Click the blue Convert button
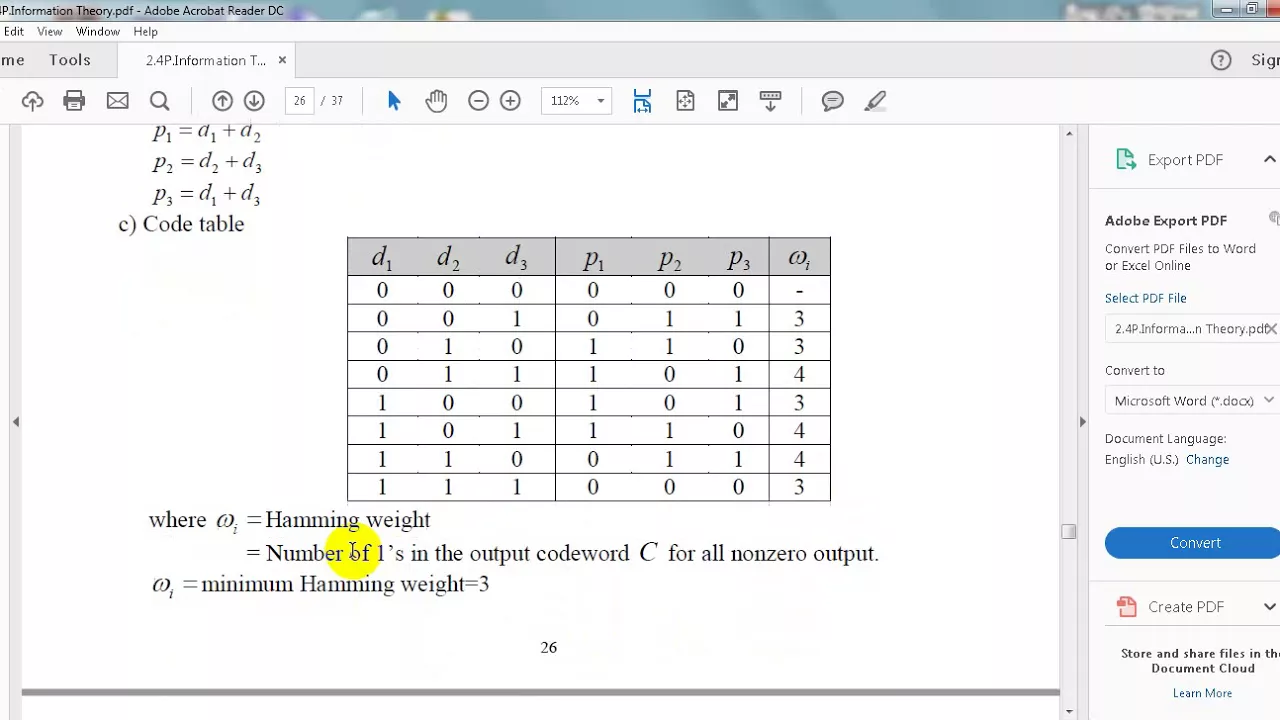Viewport: 1280px width, 720px height. [x=1195, y=543]
